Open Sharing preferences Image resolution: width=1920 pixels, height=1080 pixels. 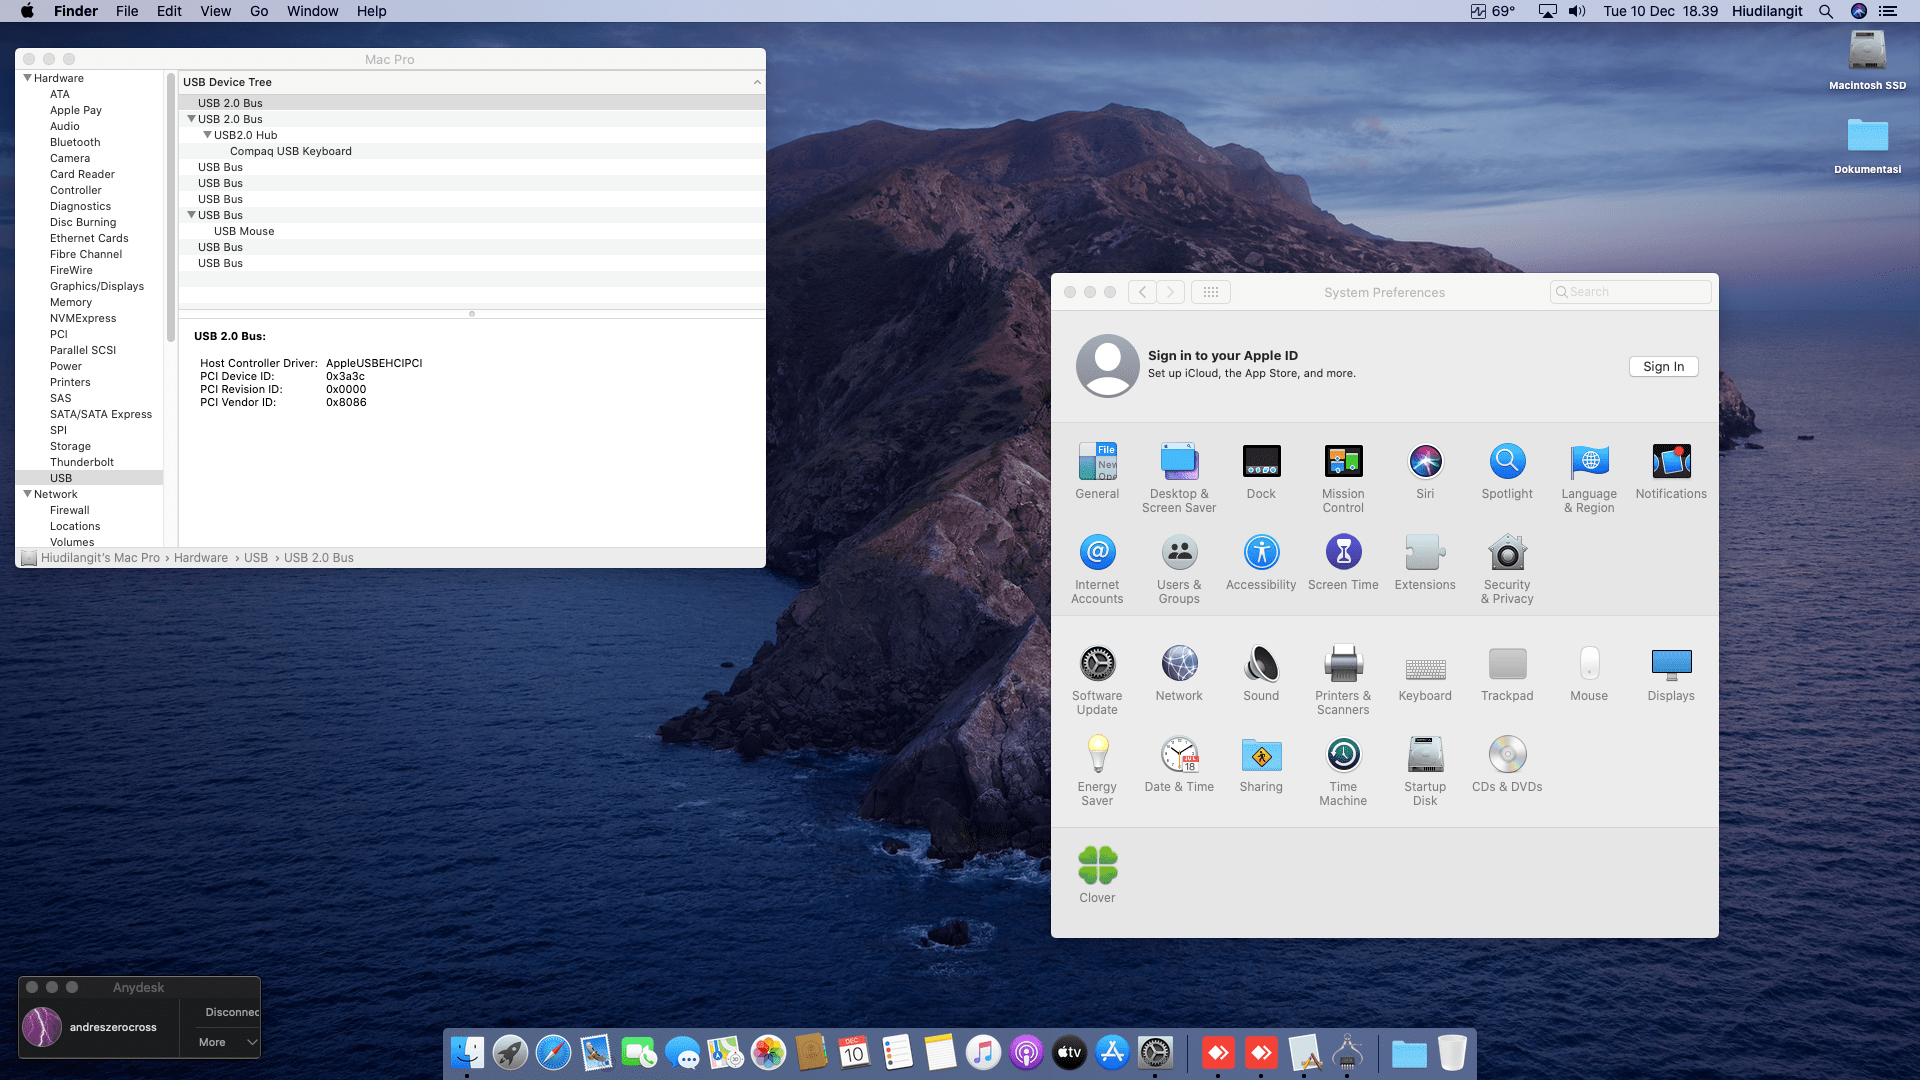coord(1261,756)
